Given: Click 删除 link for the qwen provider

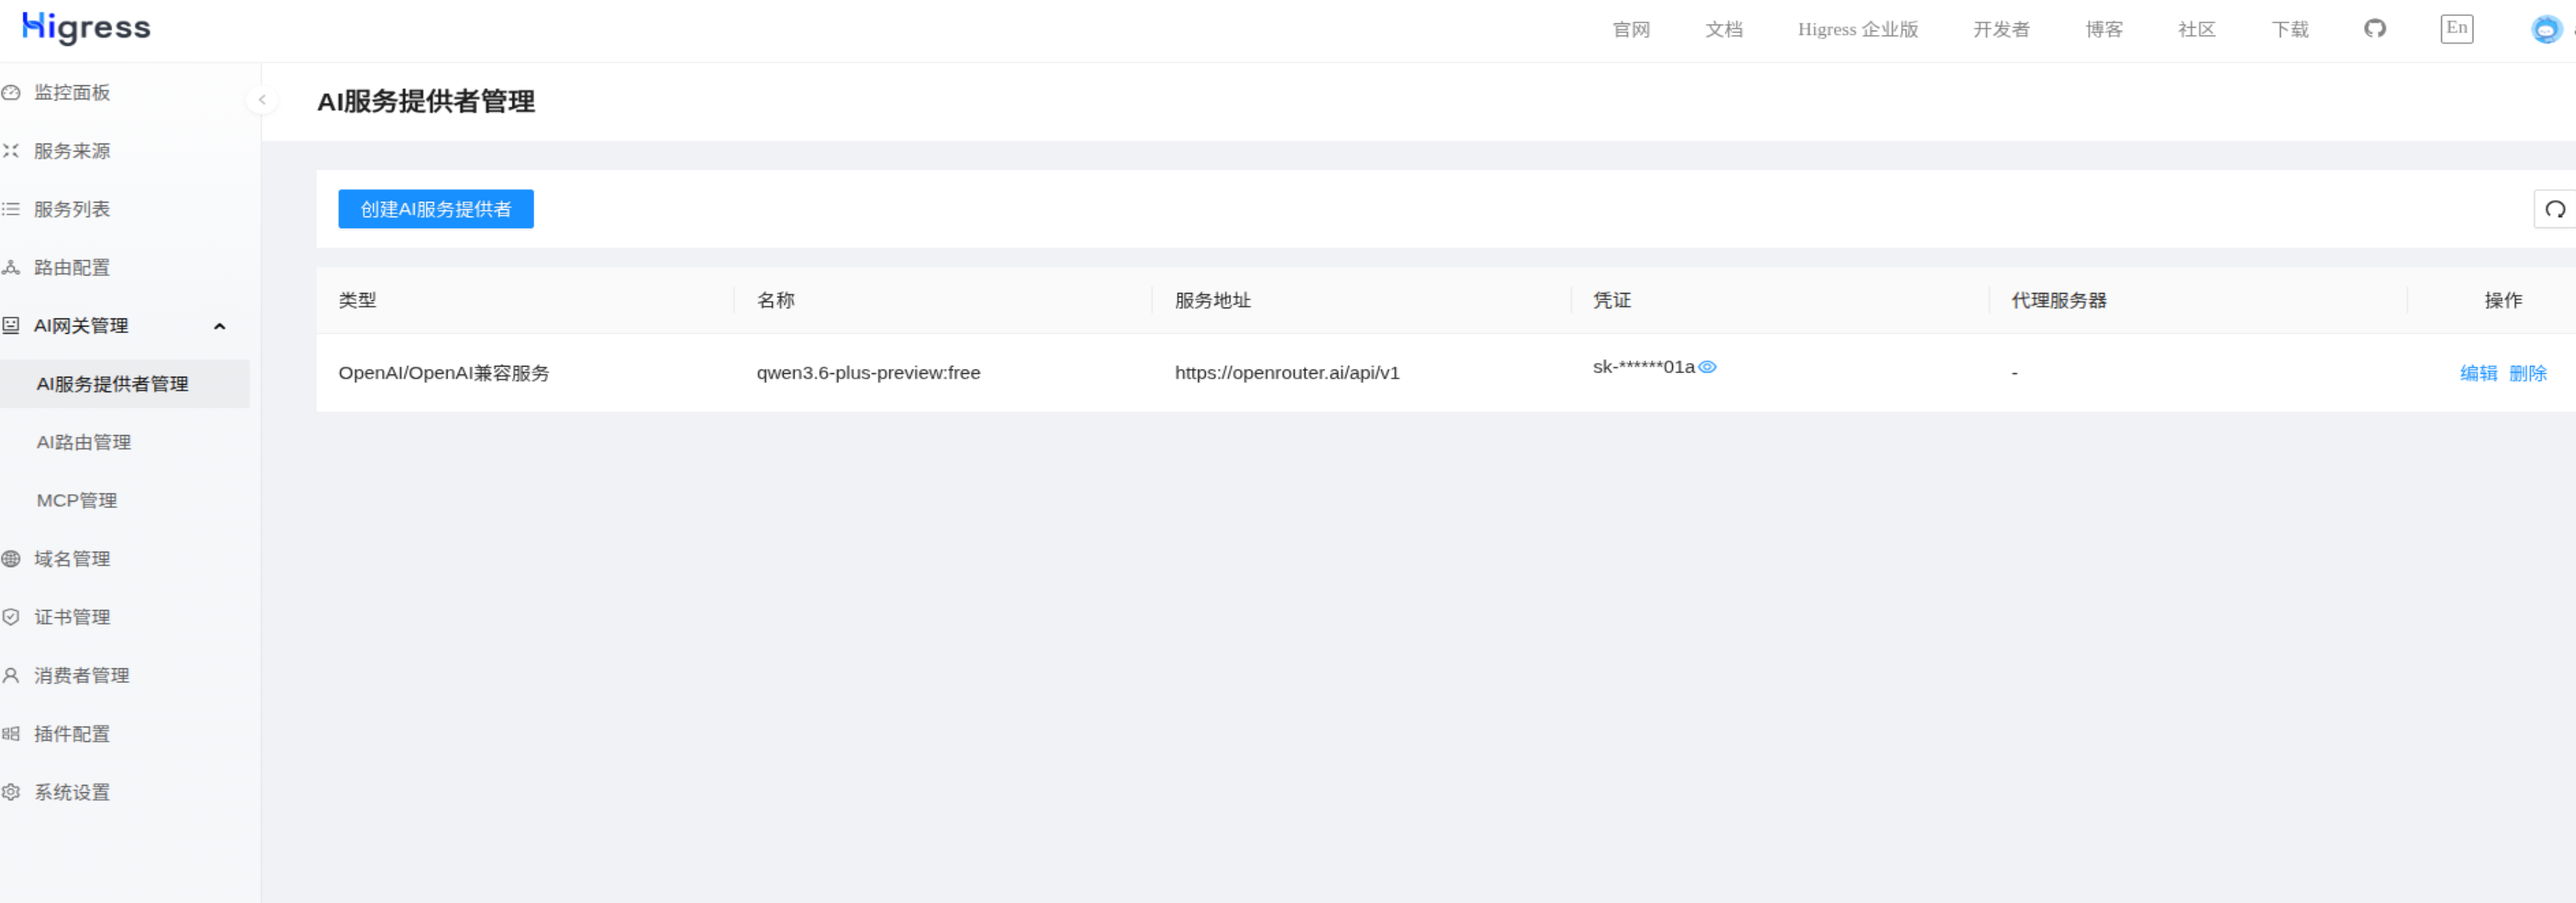Looking at the screenshot, I should point(2527,373).
